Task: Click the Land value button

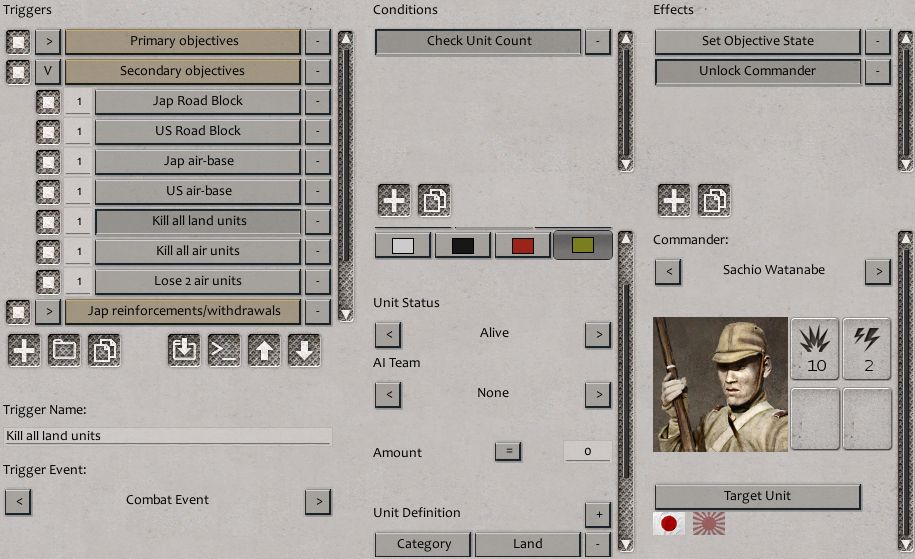Action: click(x=528, y=544)
